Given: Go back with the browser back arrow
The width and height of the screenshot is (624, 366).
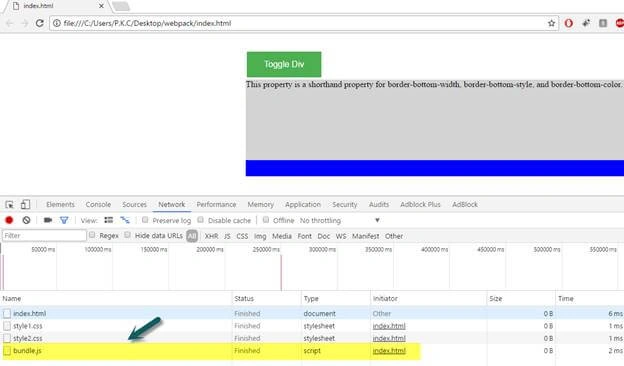Looking at the screenshot, I should coord(10,23).
